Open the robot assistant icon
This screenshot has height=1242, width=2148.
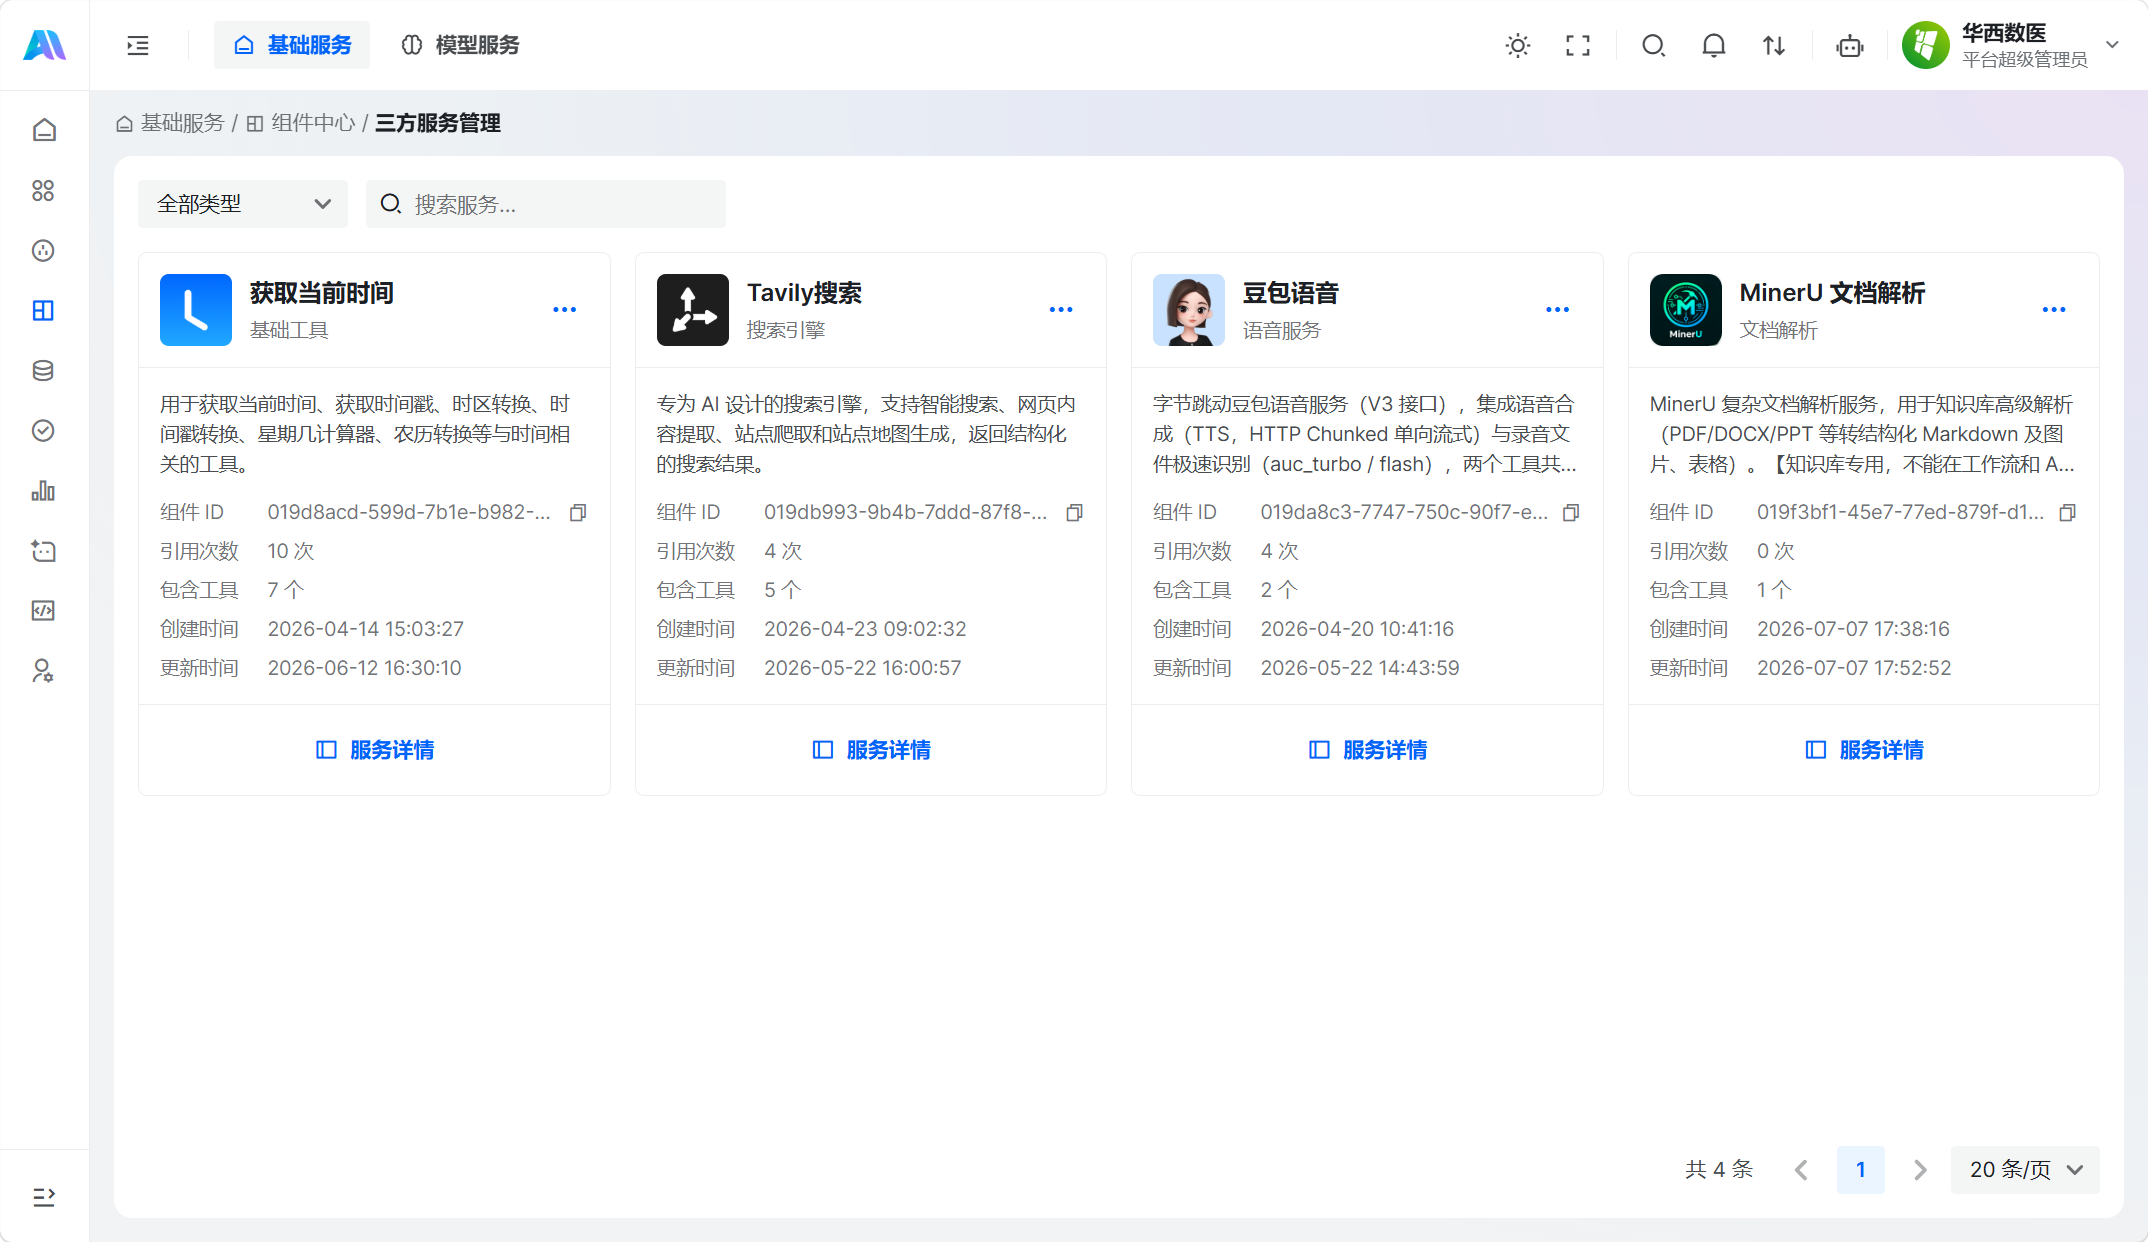click(x=1850, y=45)
